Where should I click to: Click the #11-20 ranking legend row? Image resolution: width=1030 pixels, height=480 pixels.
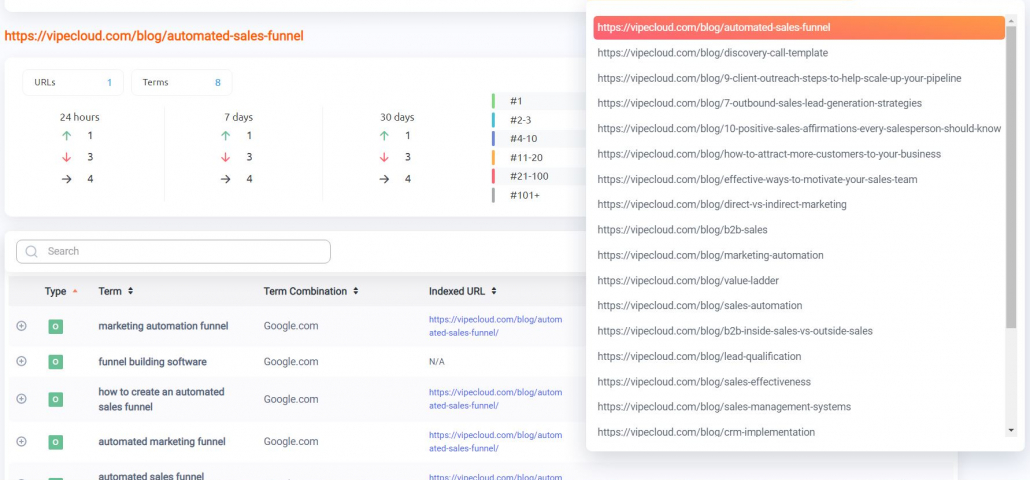tap(539, 158)
